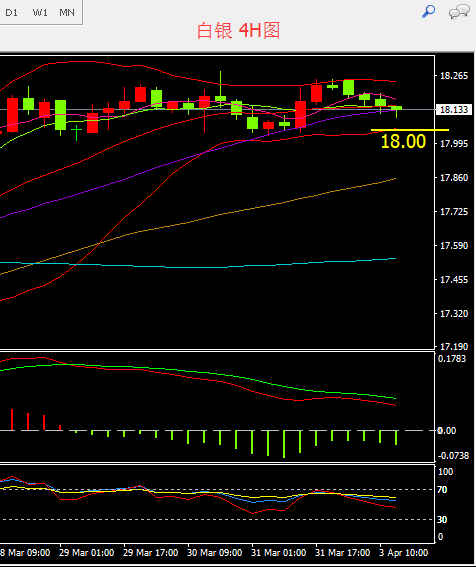The height and width of the screenshot is (567, 476).
Task: Click the 29 Mar 01:00 time label
Action: coord(86,553)
